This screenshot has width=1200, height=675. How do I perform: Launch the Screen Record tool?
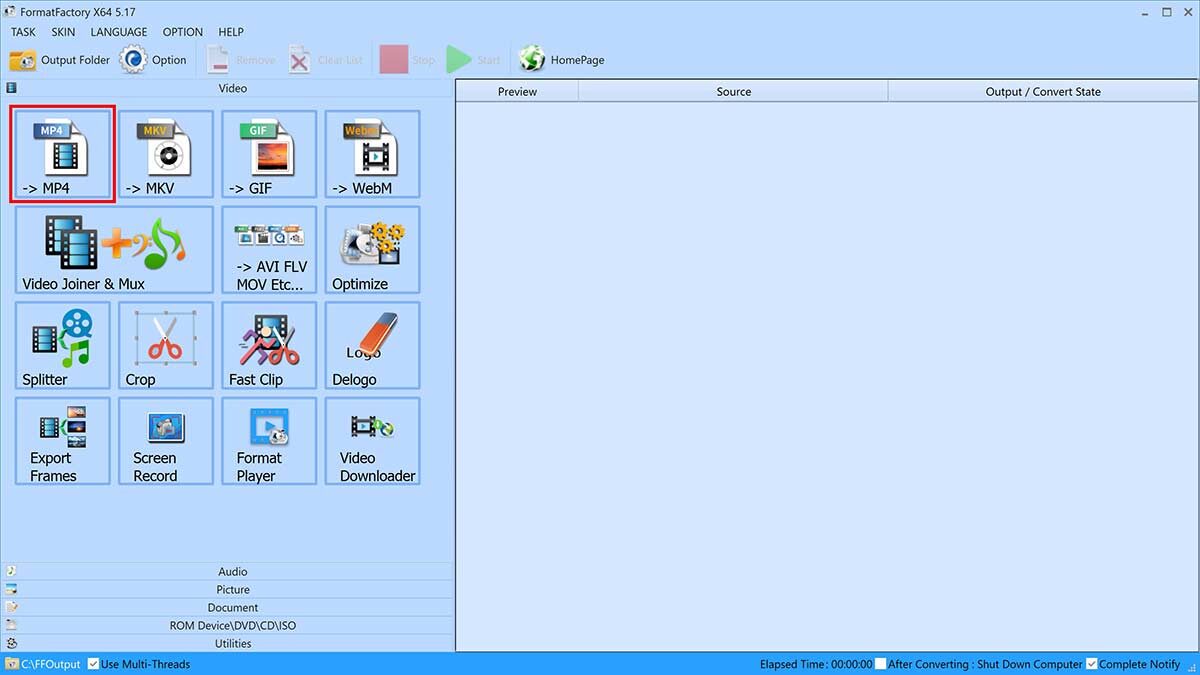click(x=165, y=441)
